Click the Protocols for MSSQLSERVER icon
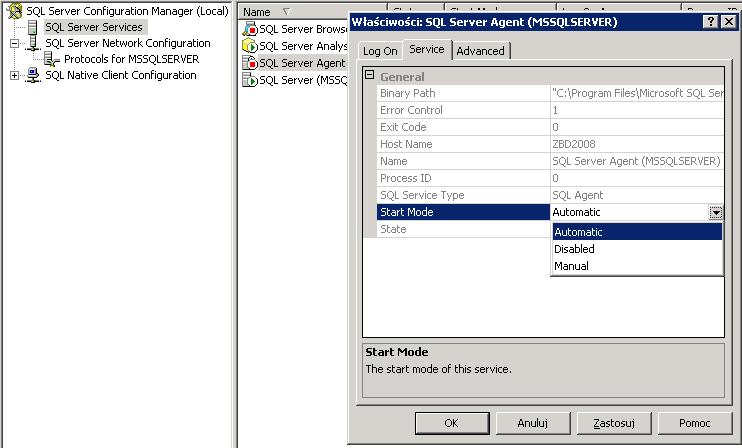 51,59
